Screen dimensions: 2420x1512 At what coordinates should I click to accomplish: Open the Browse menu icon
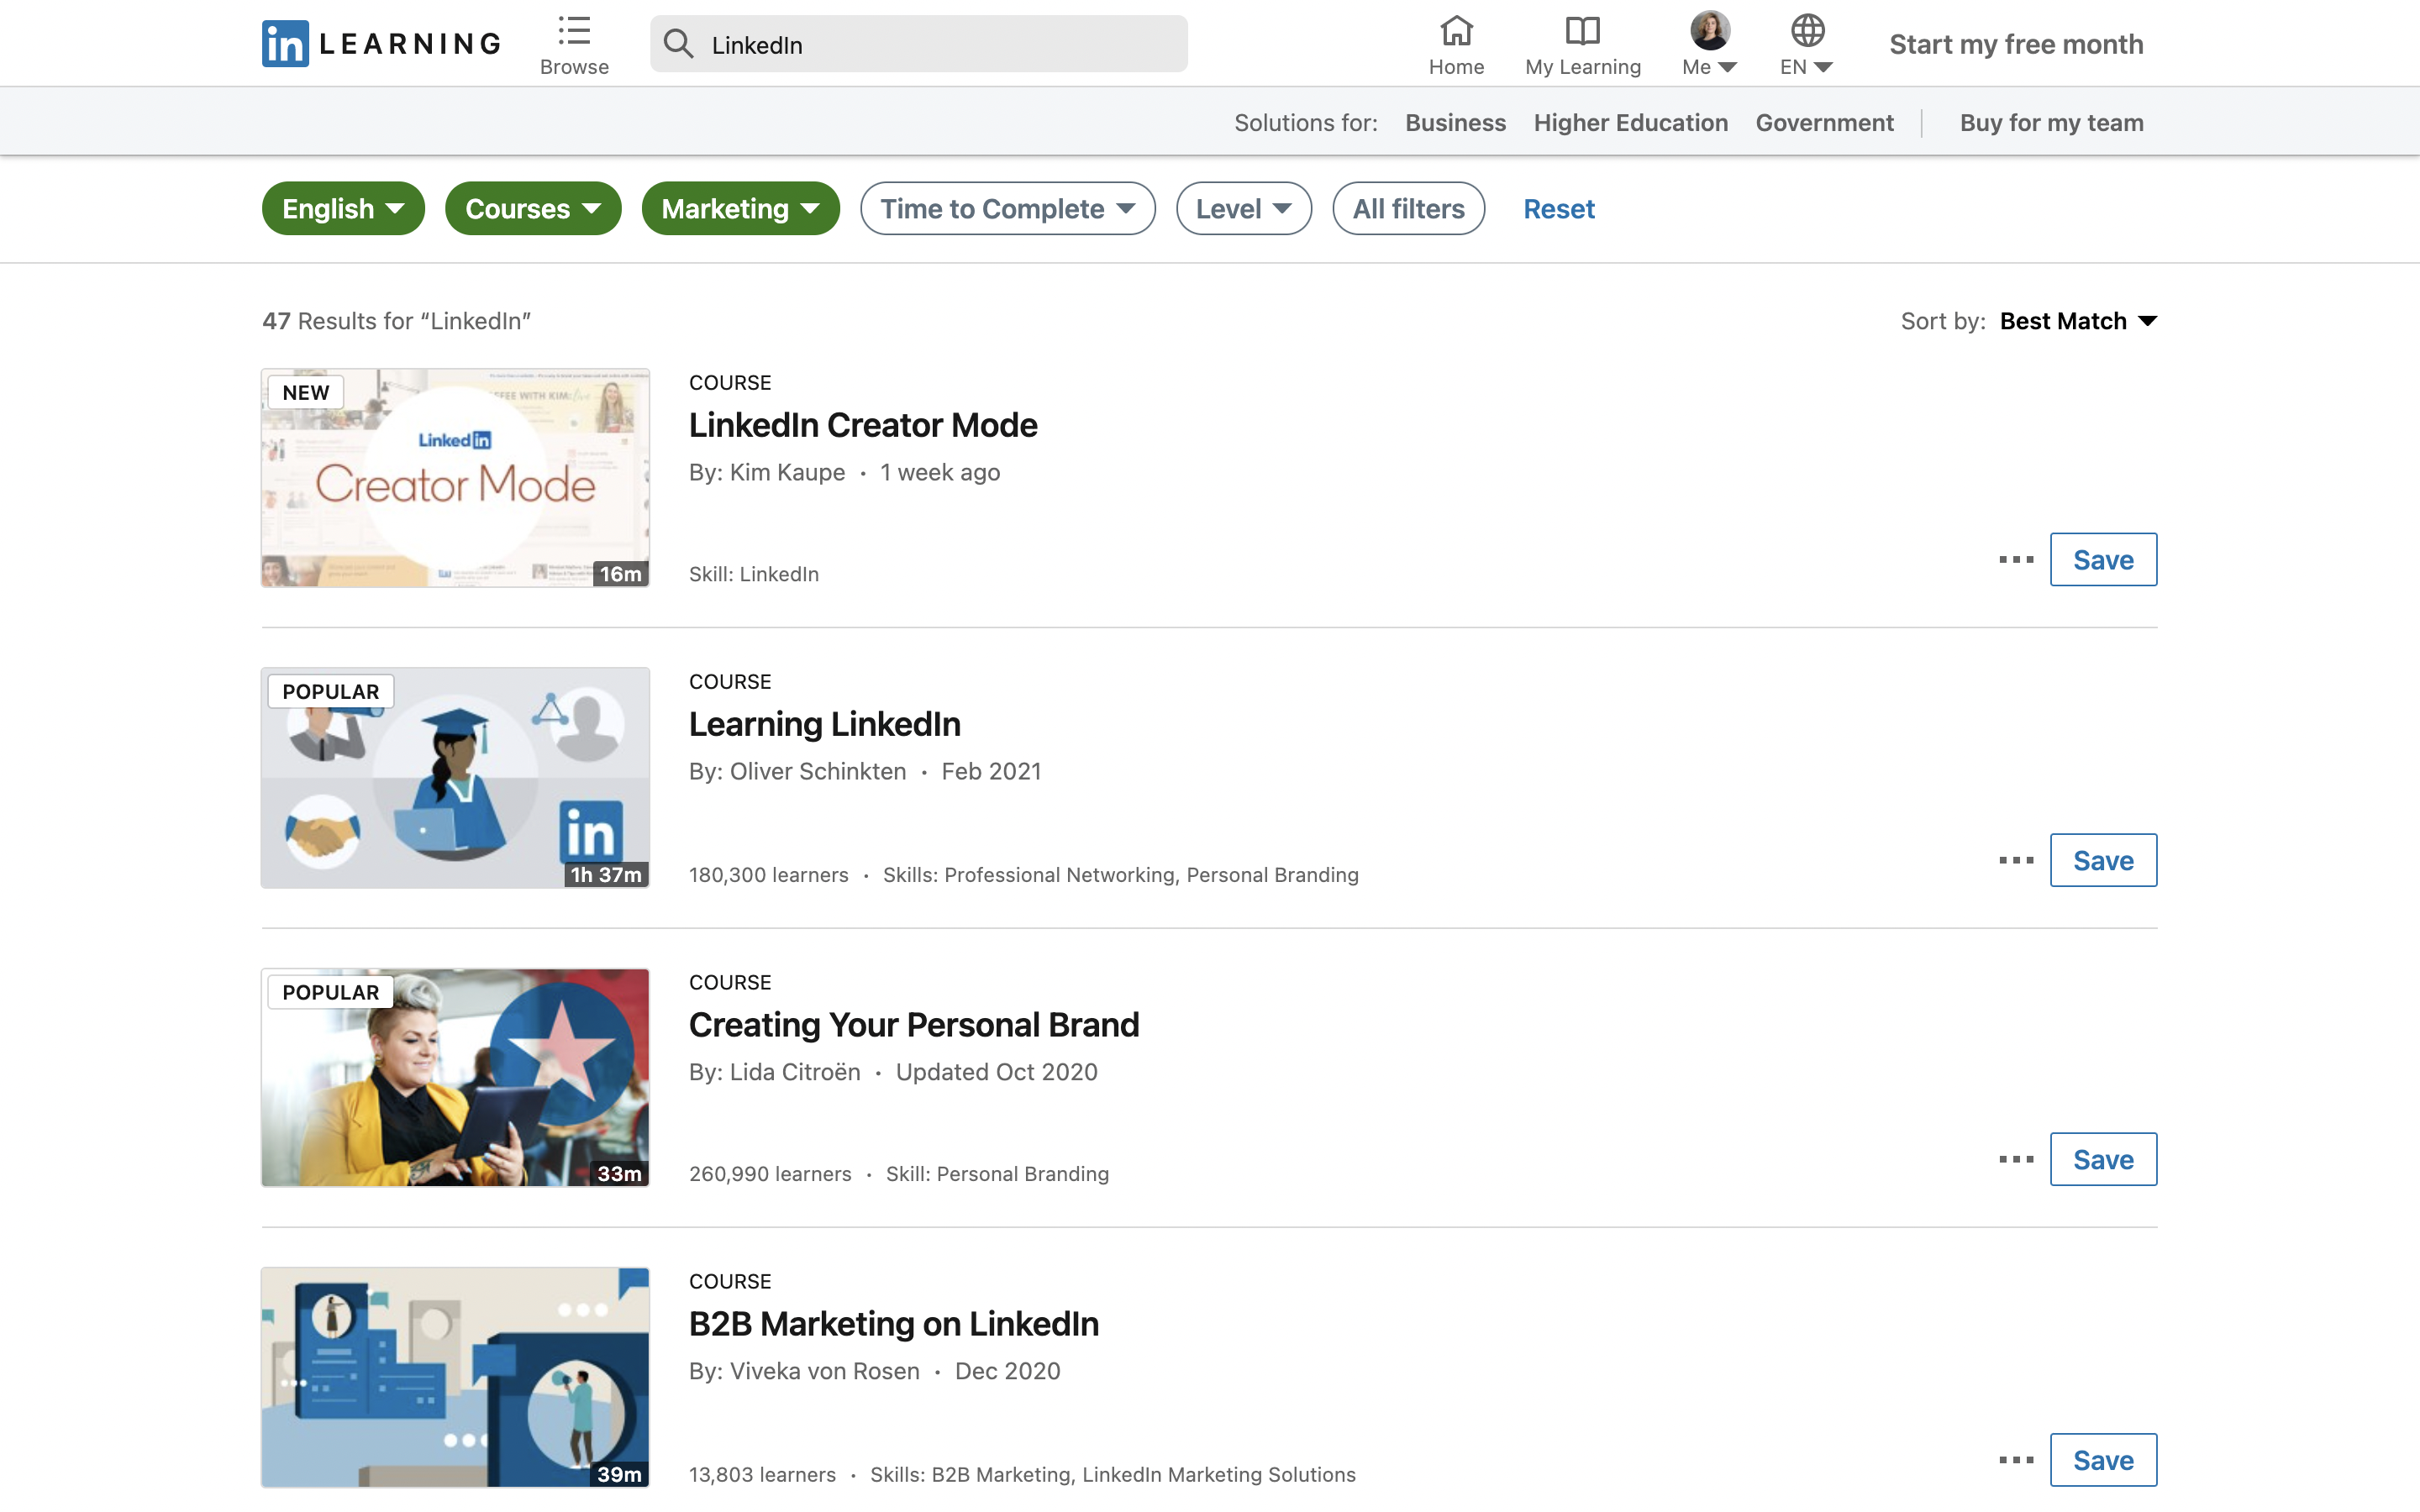(x=574, y=31)
